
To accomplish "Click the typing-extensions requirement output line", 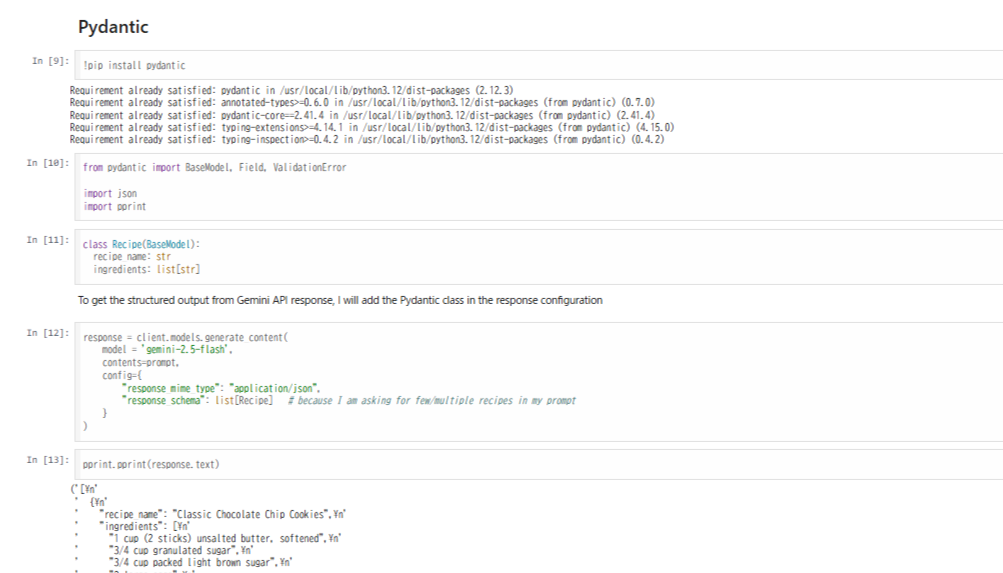I will coord(372,127).
